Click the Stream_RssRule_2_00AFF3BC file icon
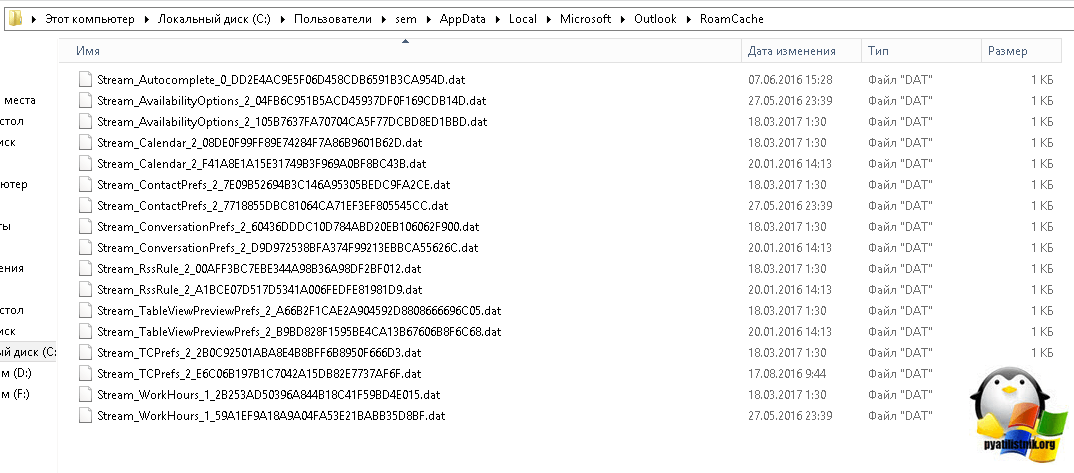The height and width of the screenshot is (473, 1074). tap(86, 268)
